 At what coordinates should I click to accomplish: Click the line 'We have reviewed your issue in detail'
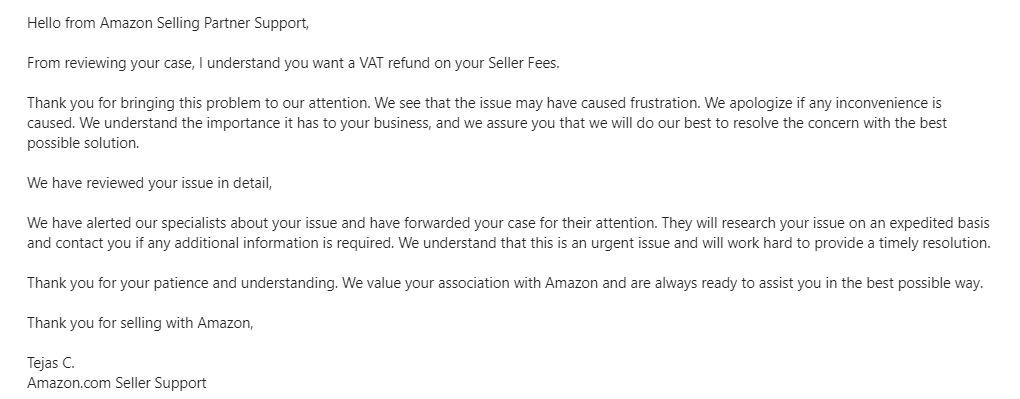[150, 183]
